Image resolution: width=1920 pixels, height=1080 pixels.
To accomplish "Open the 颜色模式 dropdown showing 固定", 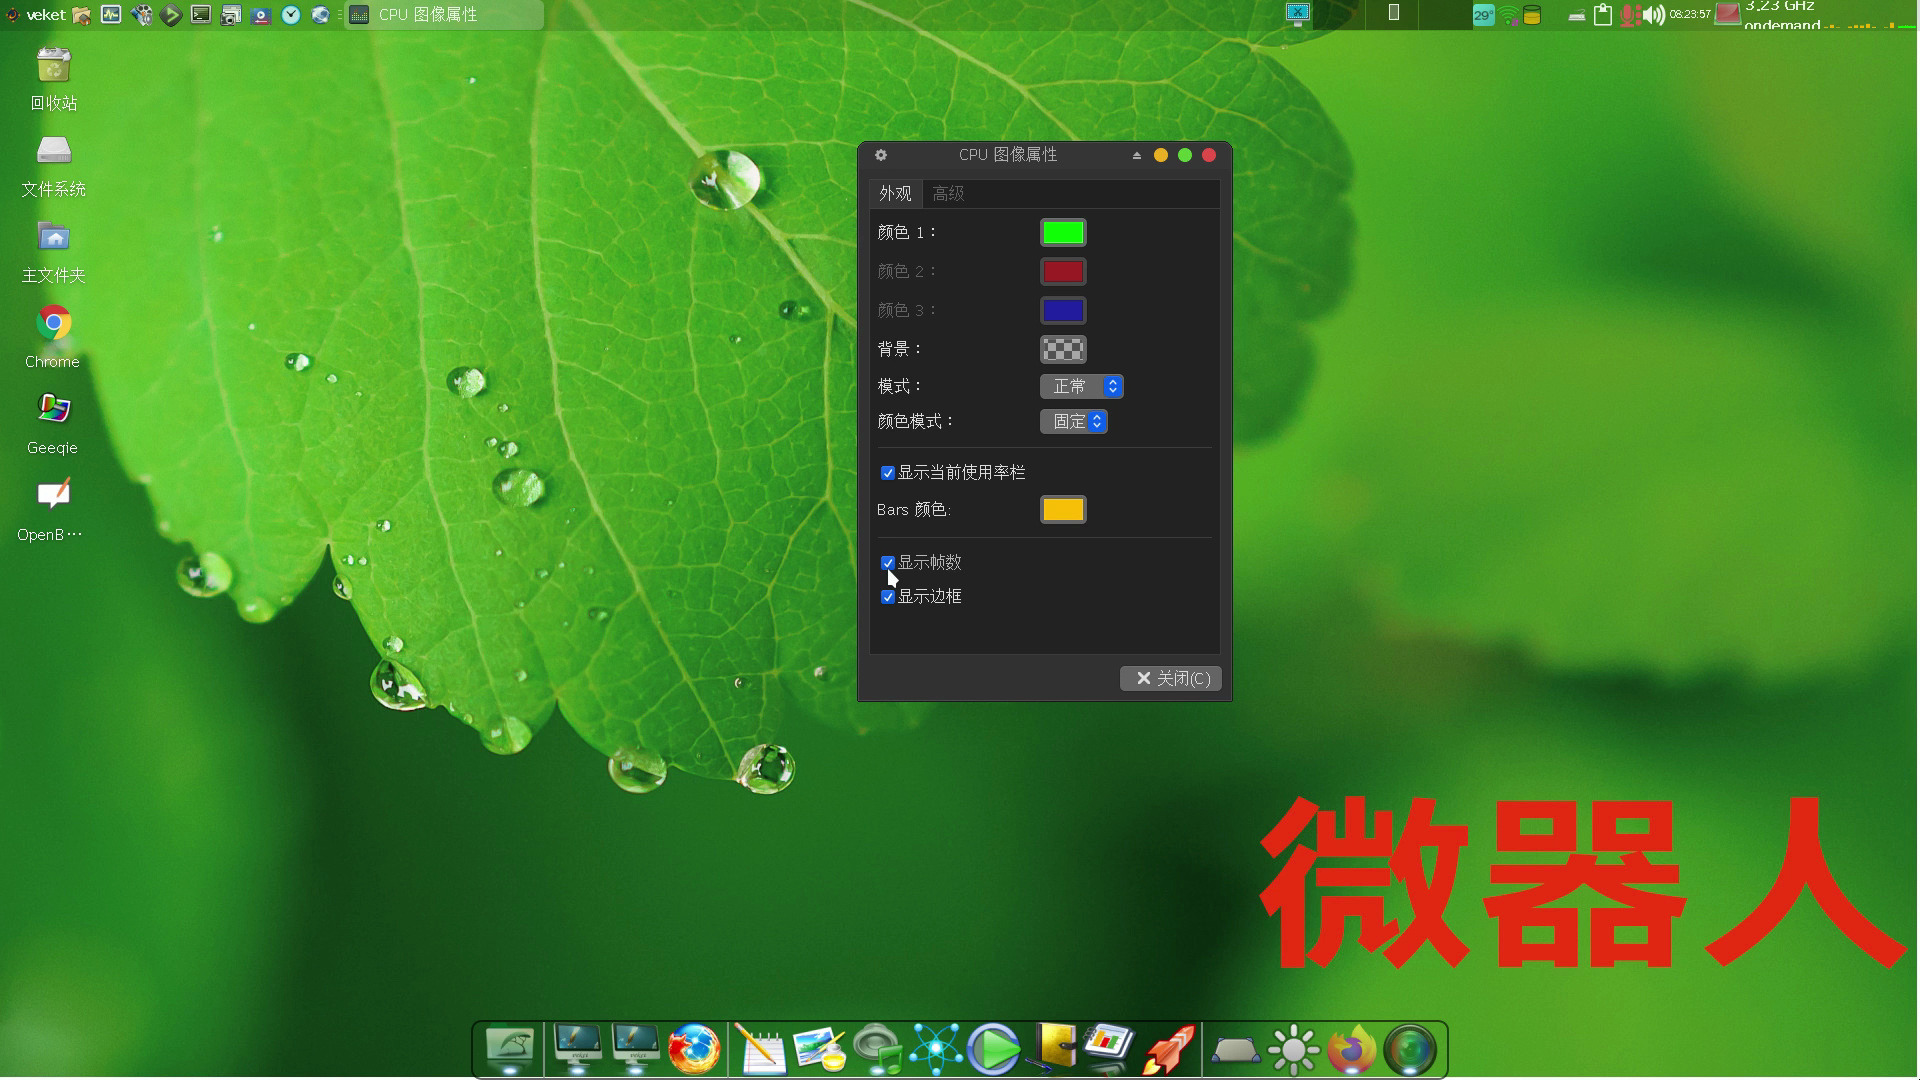I will (1074, 422).
